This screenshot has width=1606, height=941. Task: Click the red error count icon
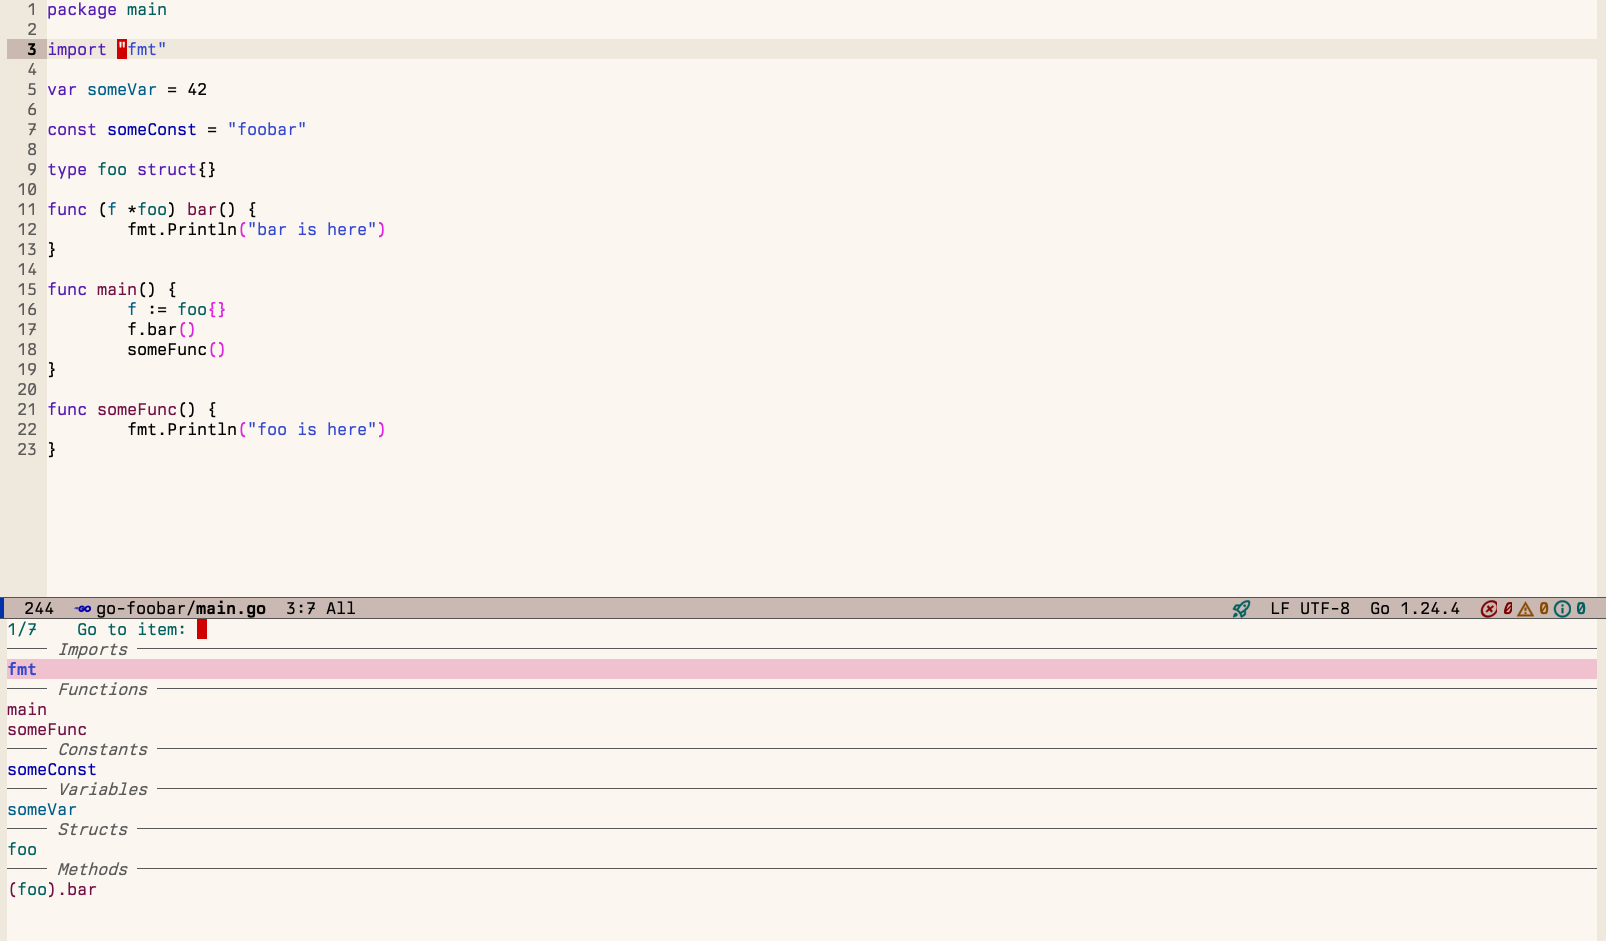pos(1489,608)
